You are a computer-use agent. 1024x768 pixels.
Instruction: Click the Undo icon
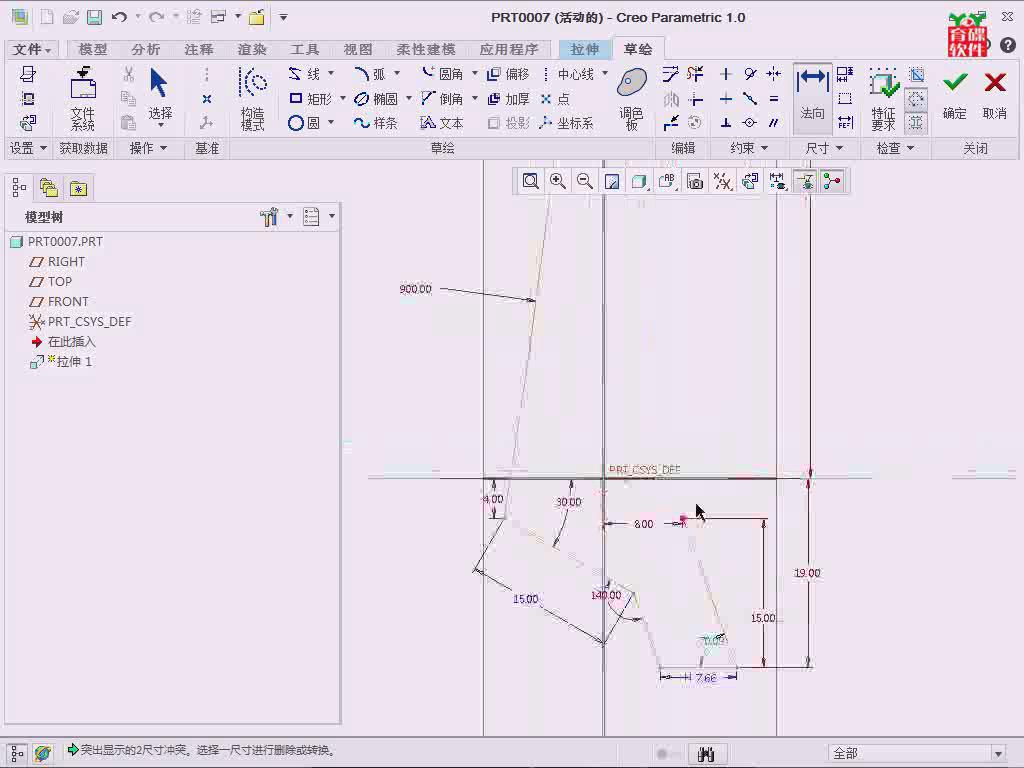tap(119, 17)
